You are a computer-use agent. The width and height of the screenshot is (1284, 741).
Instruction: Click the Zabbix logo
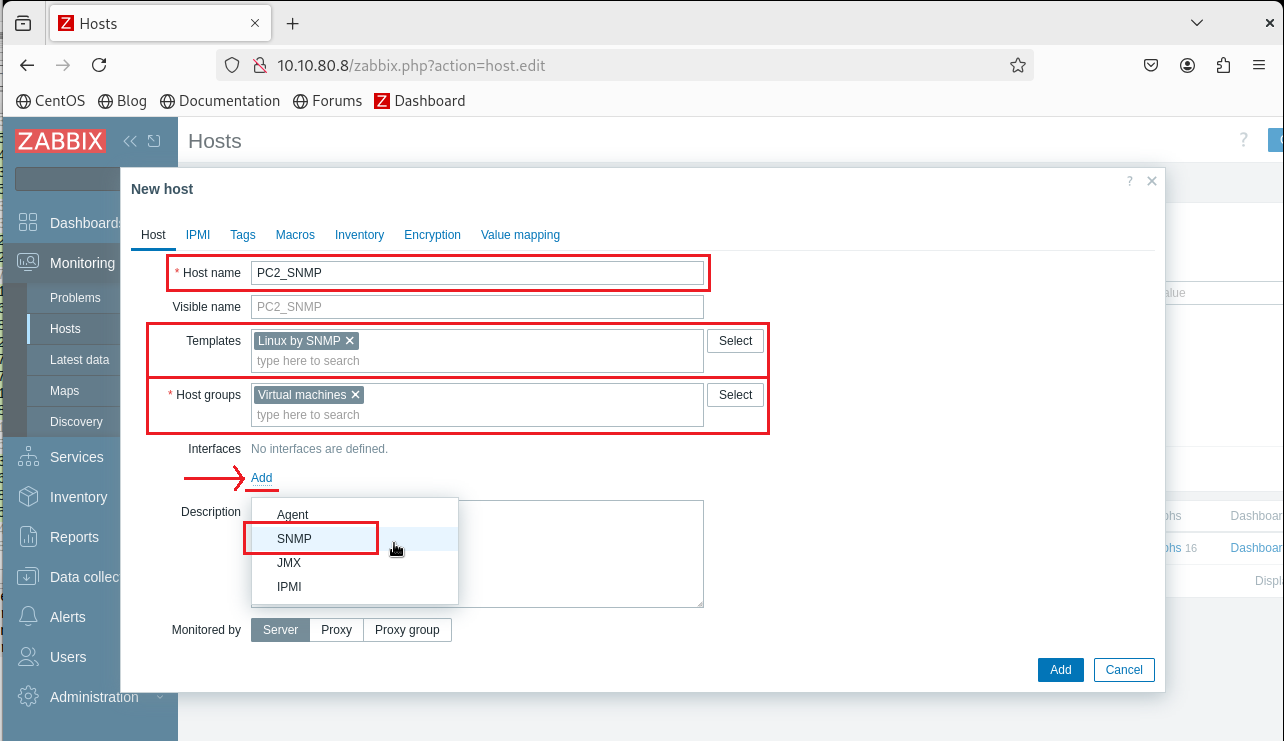60,141
